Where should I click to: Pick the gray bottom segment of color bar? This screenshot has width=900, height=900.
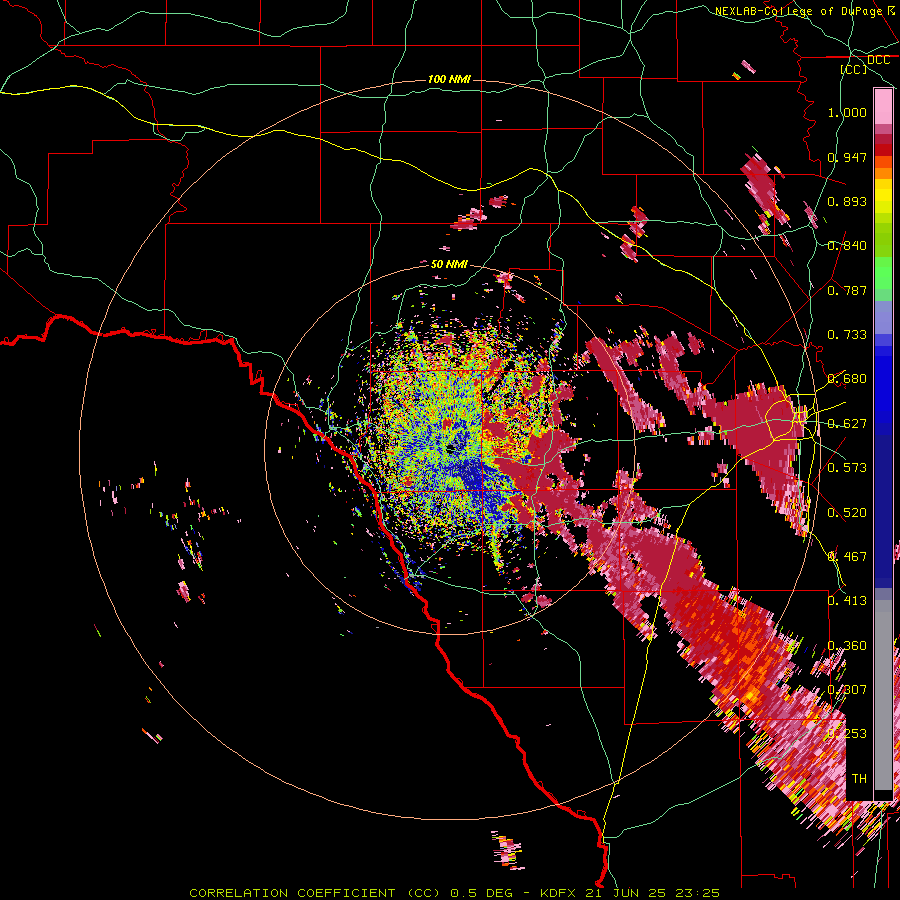tap(883, 695)
